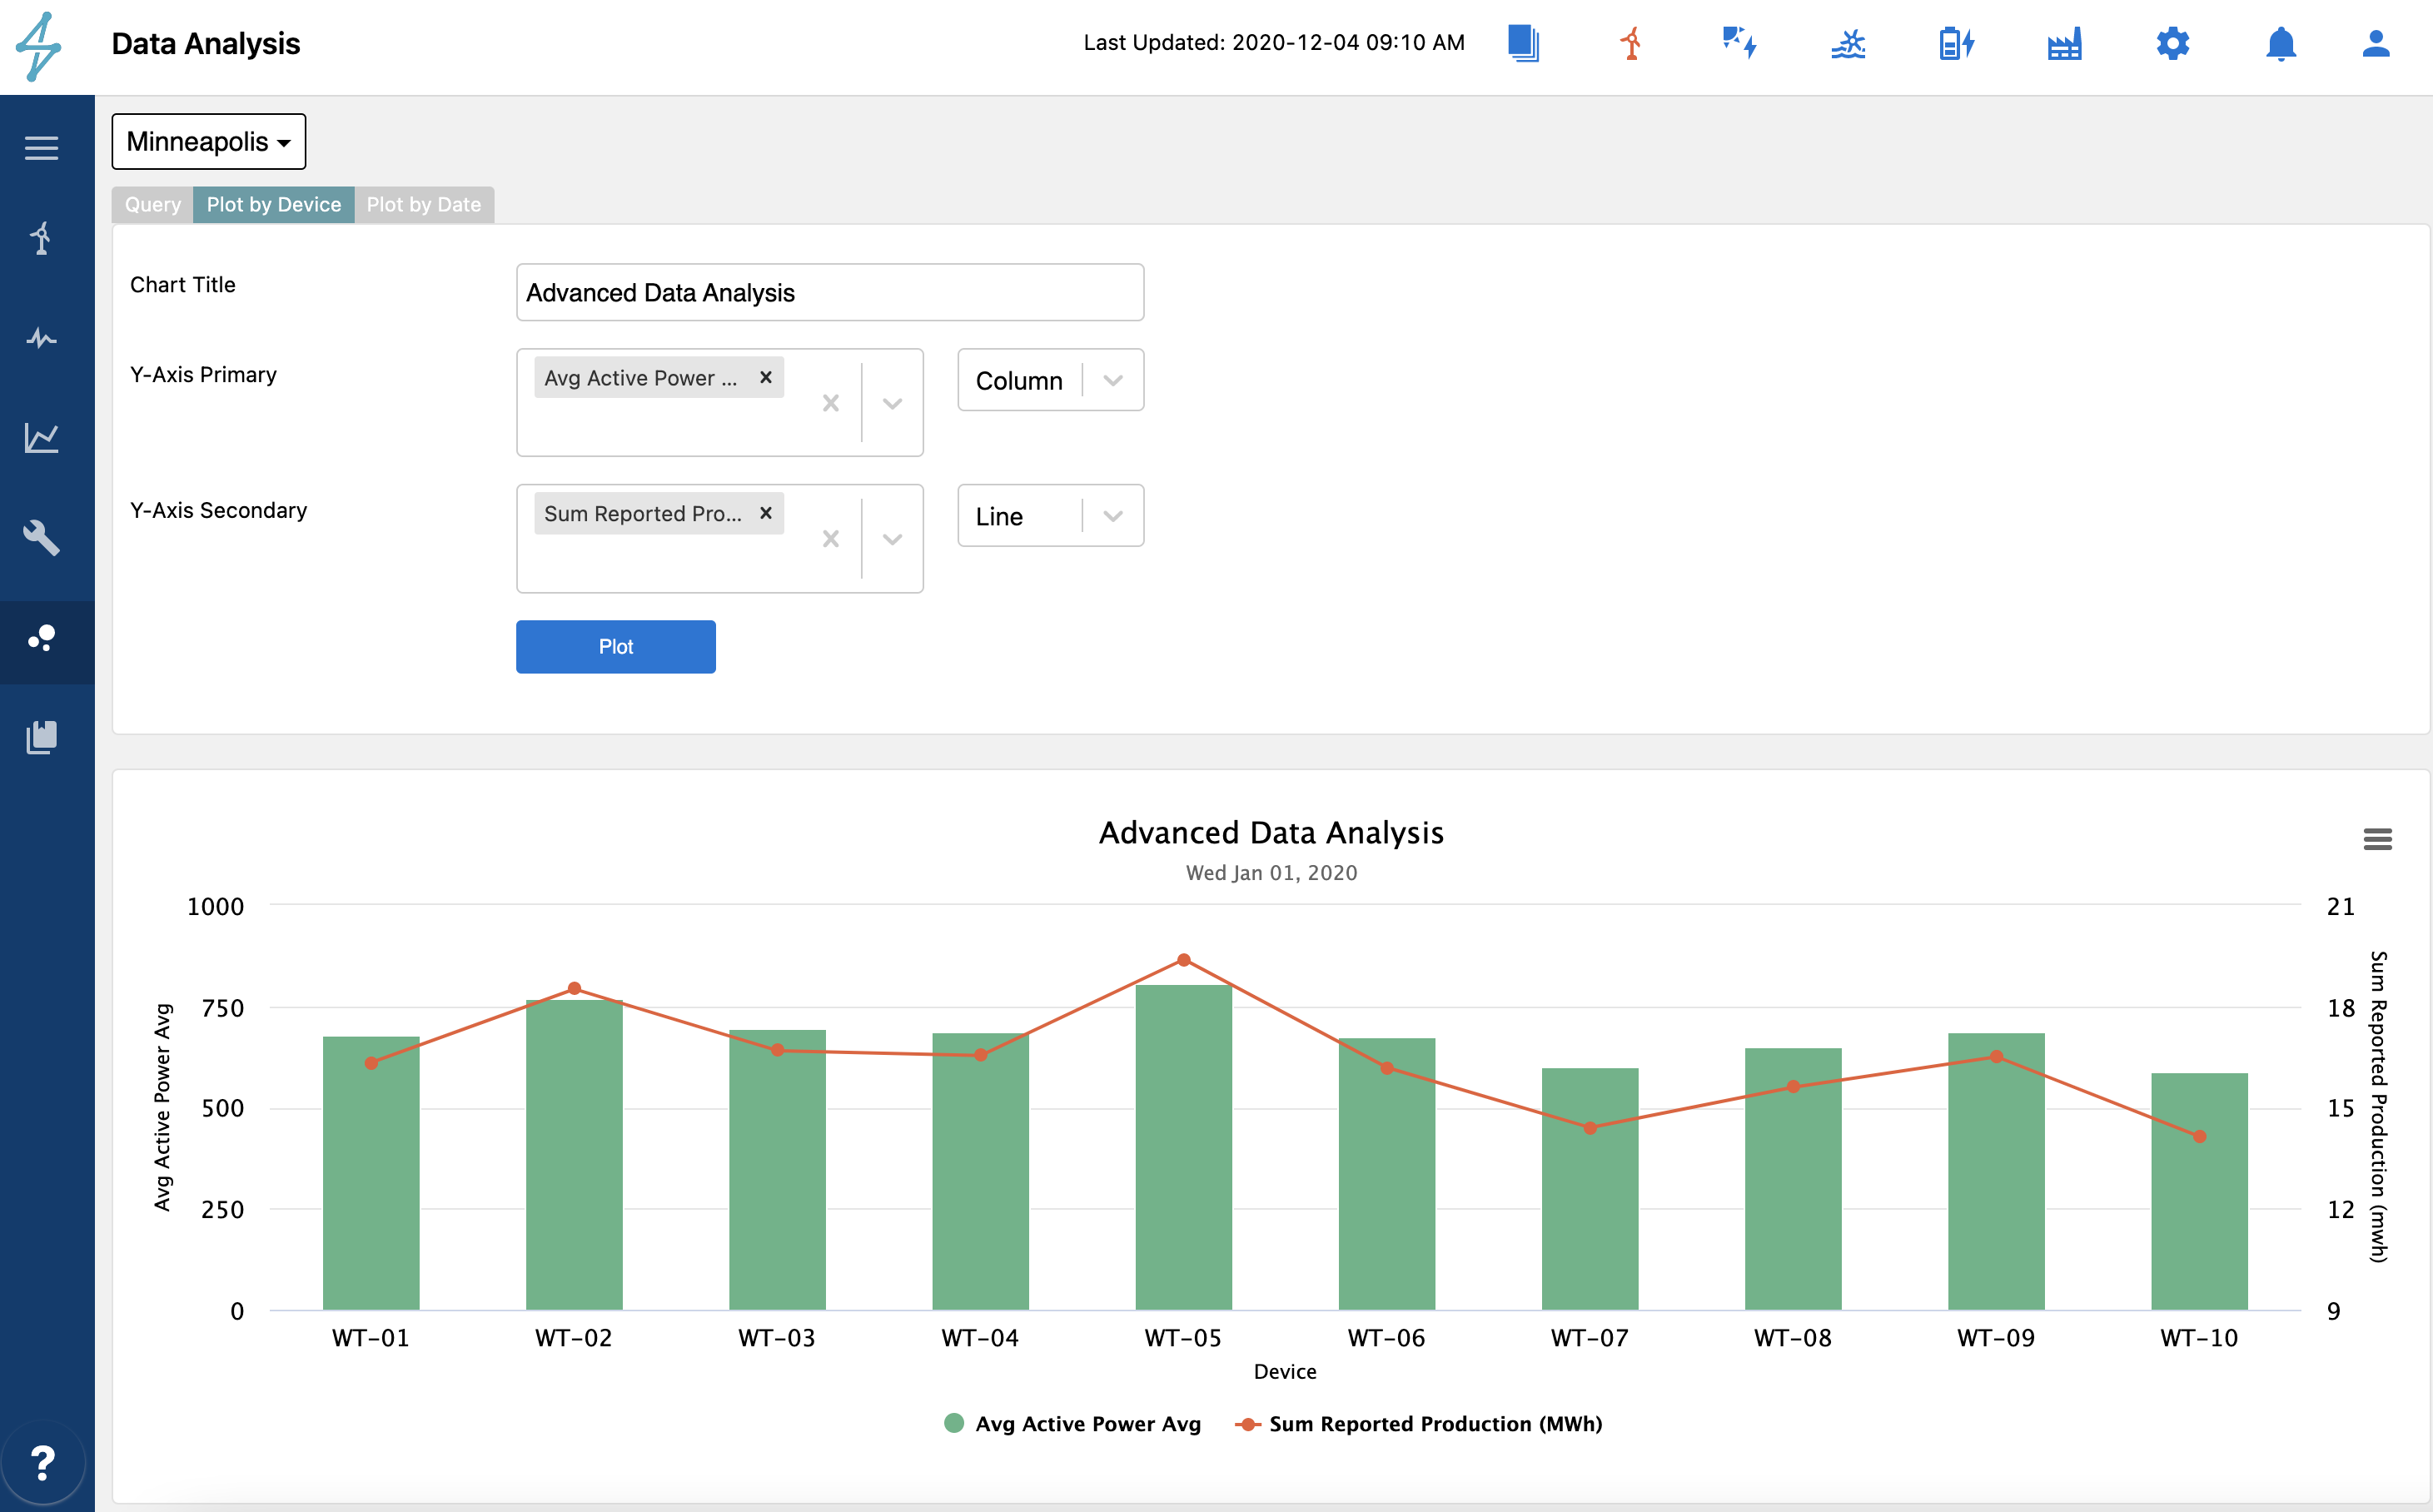Open the battery storage icon in header
Image resolution: width=2433 pixels, height=1512 pixels.
click(1955, 44)
